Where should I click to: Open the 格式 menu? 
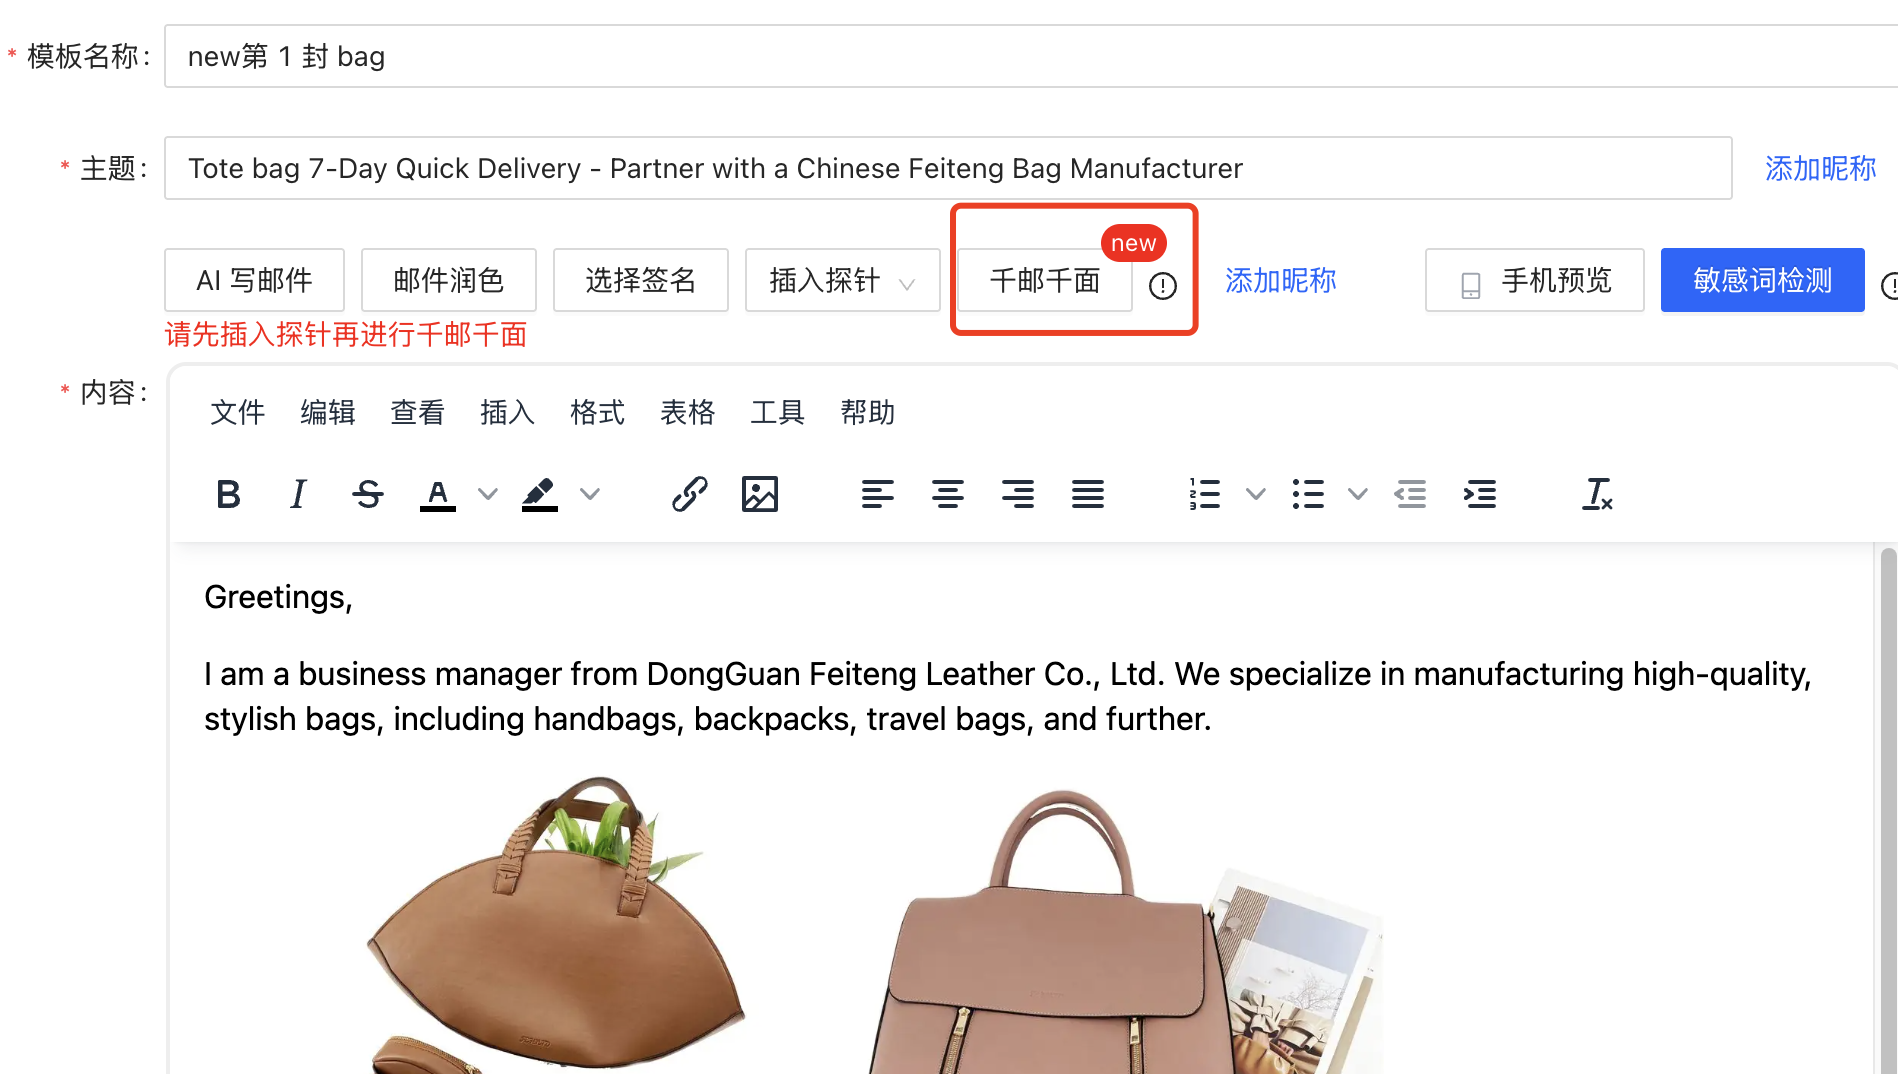[597, 412]
